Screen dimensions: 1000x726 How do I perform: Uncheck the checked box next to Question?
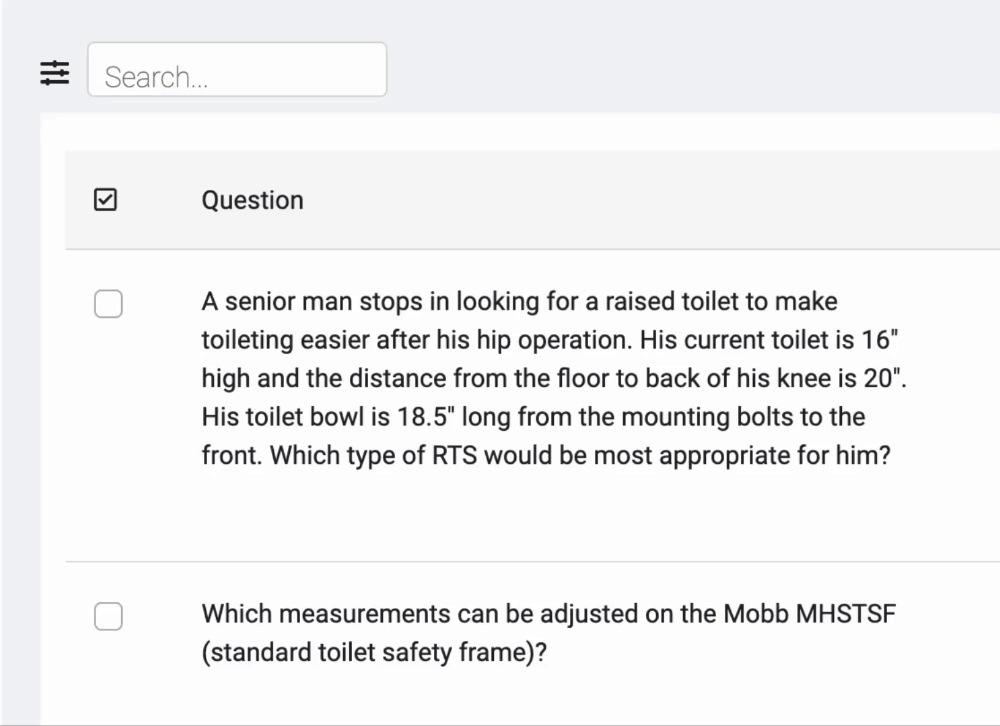point(105,200)
